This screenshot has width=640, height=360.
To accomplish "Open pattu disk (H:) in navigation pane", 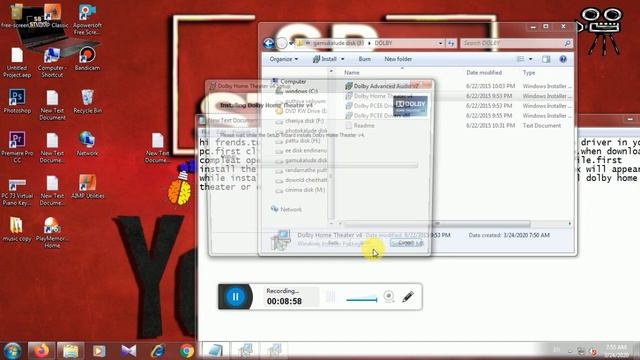I will (x=298, y=140).
